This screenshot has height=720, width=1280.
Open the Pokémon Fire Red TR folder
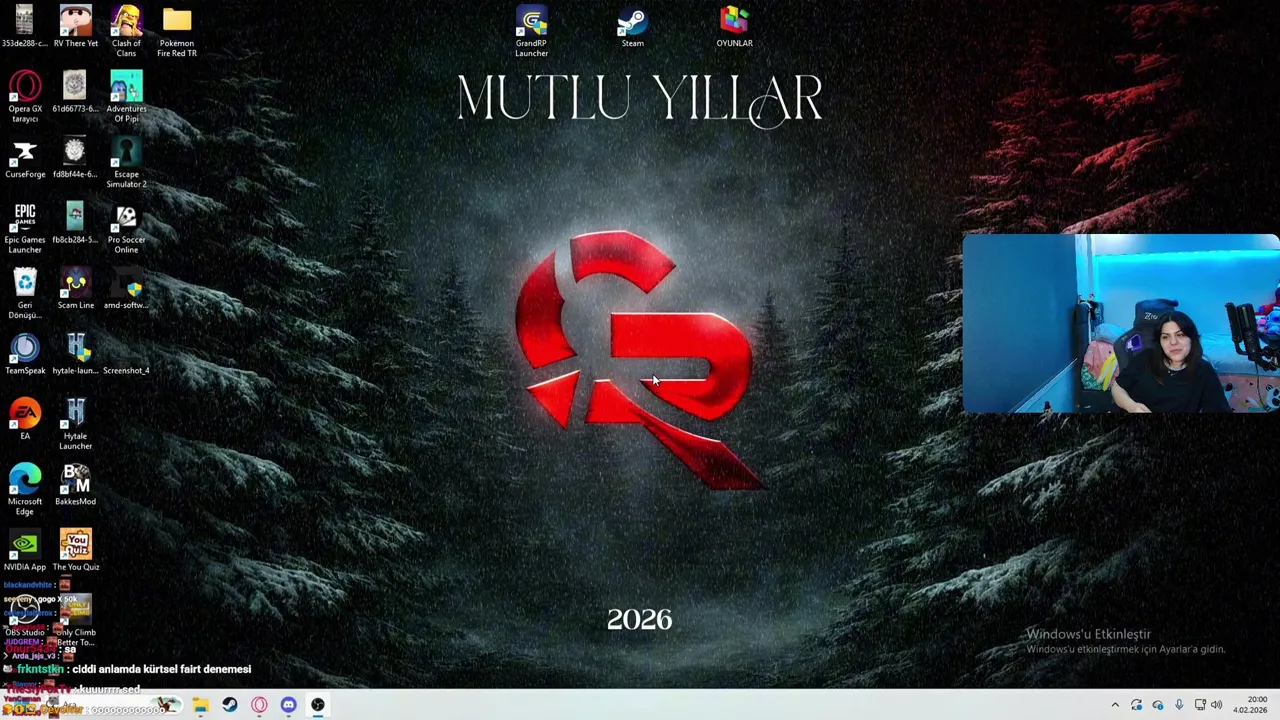pos(177,31)
